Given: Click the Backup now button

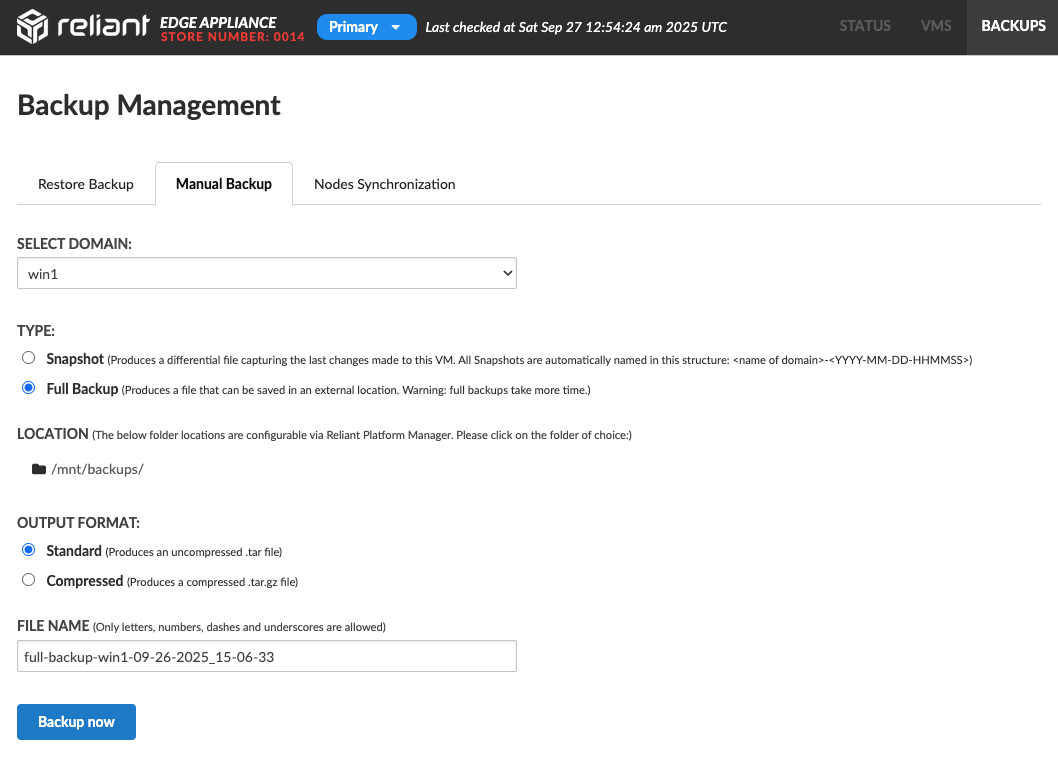Looking at the screenshot, I should tap(76, 722).
